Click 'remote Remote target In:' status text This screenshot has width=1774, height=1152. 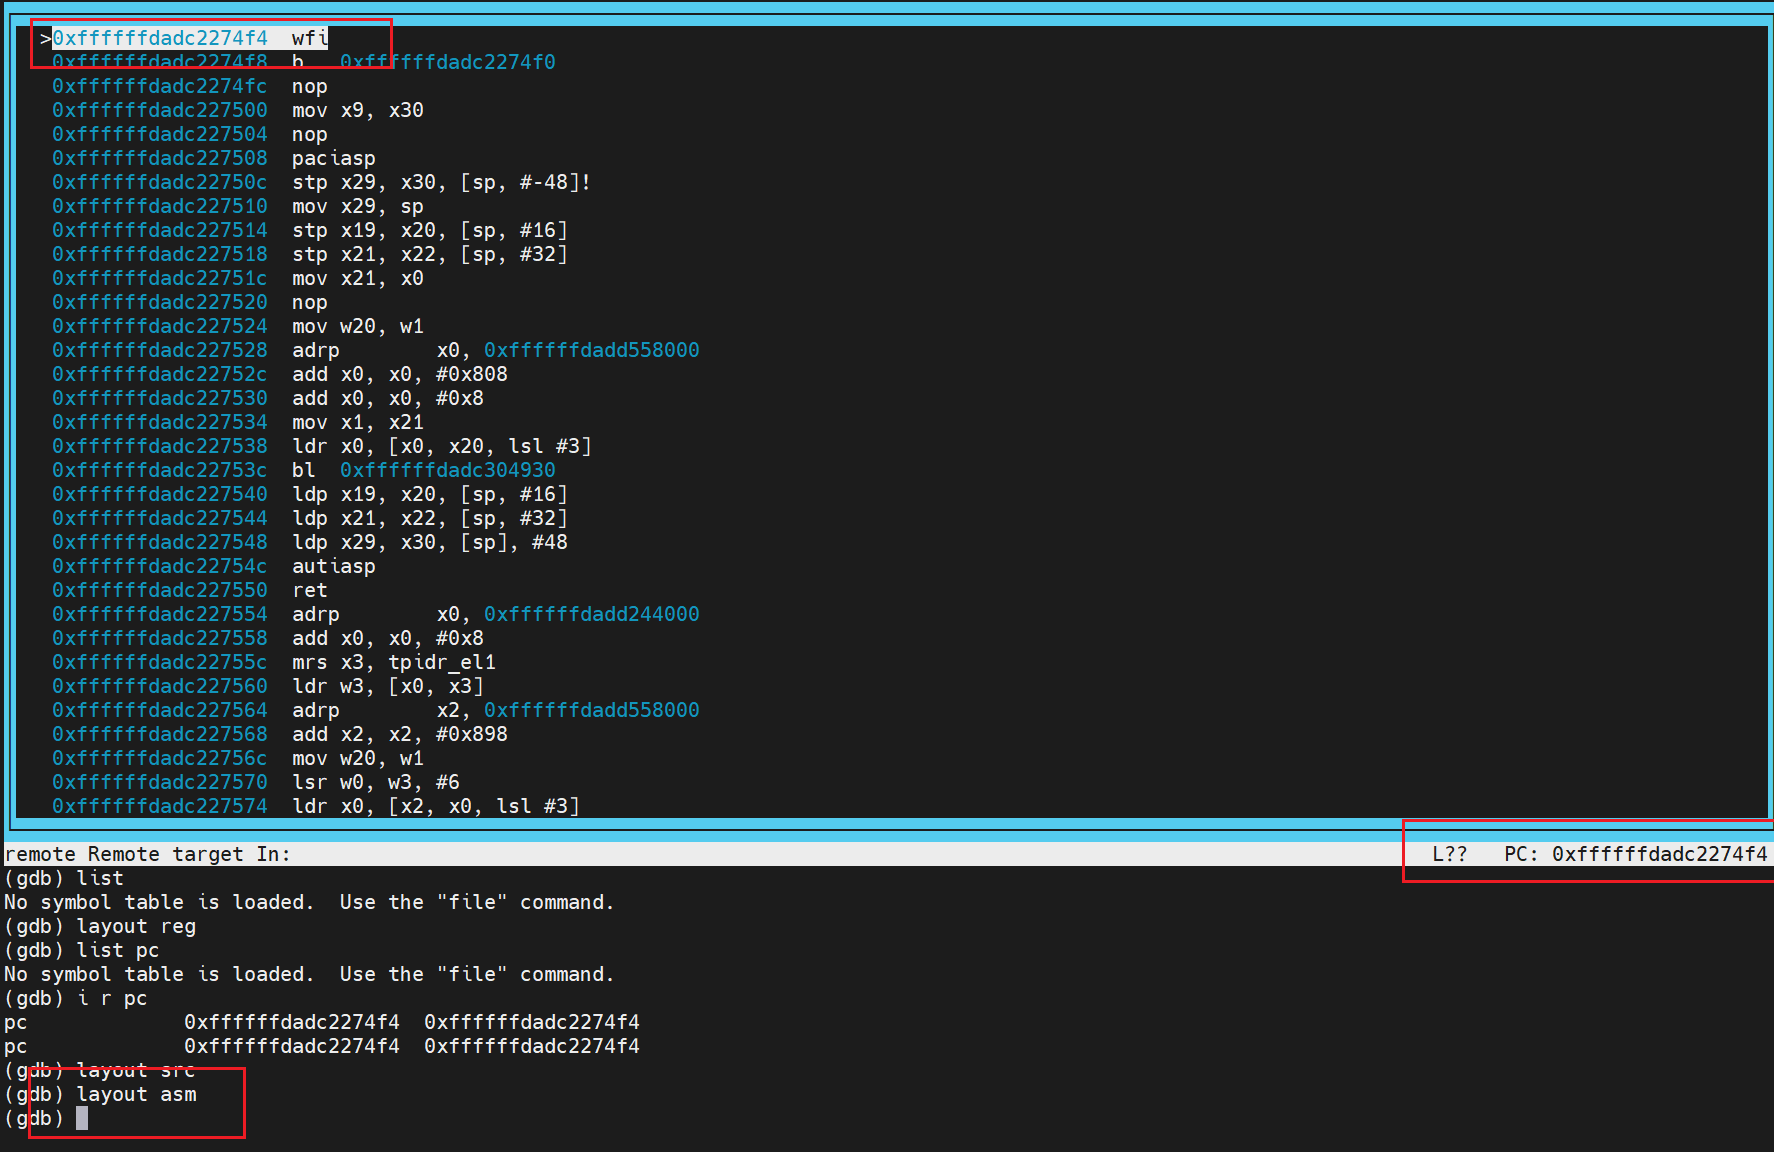pyautogui.click(x=148, y=854)
